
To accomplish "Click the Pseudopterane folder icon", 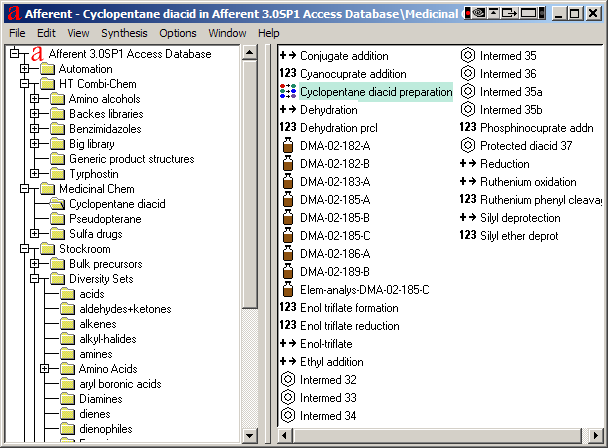I will [57, 219].
